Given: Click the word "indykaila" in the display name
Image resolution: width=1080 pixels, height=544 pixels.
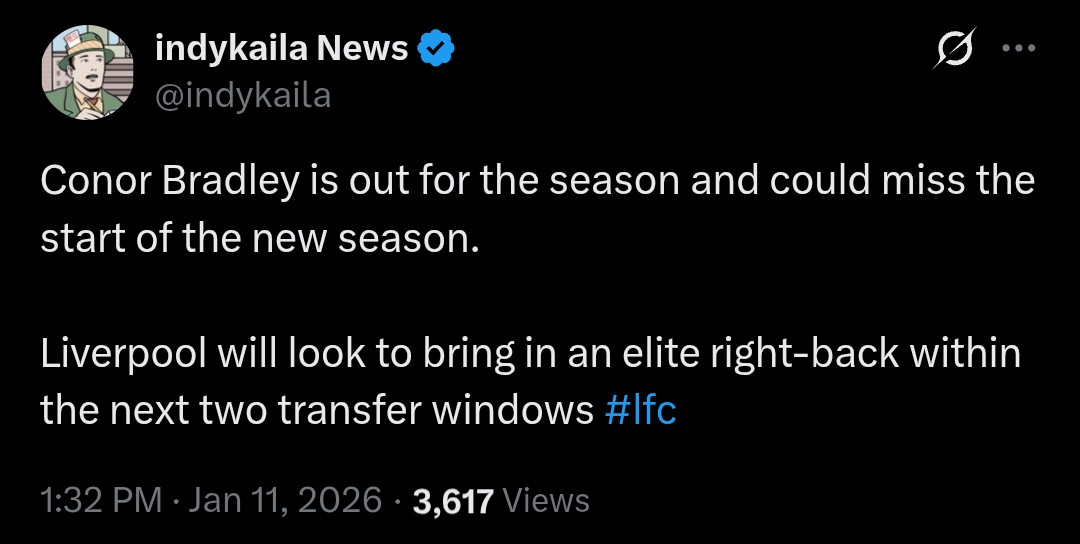Looking at the screenshot, I should [228, 48].
